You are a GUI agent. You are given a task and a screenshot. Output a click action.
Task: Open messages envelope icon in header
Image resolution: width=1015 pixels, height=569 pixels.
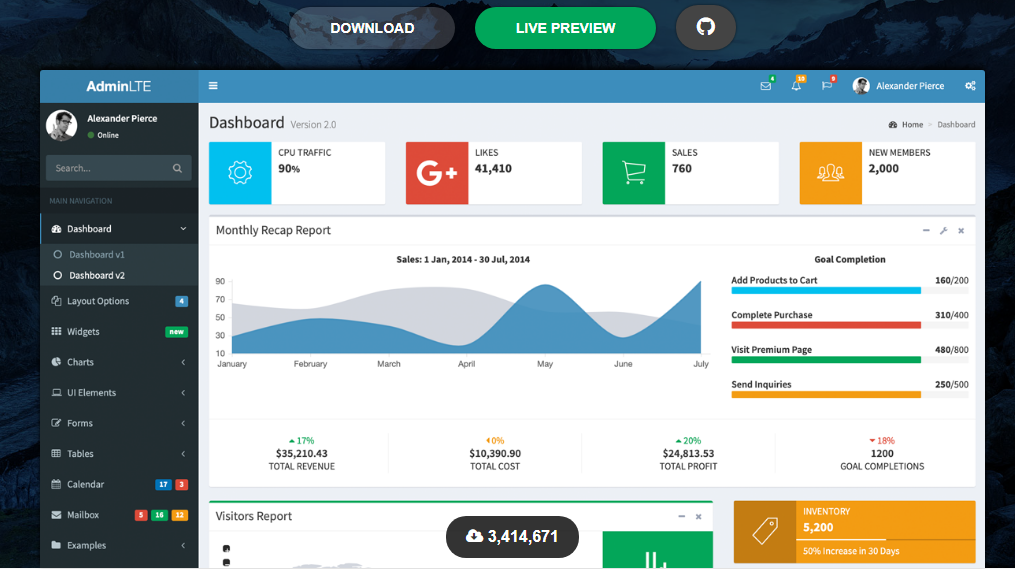point(766,85)
